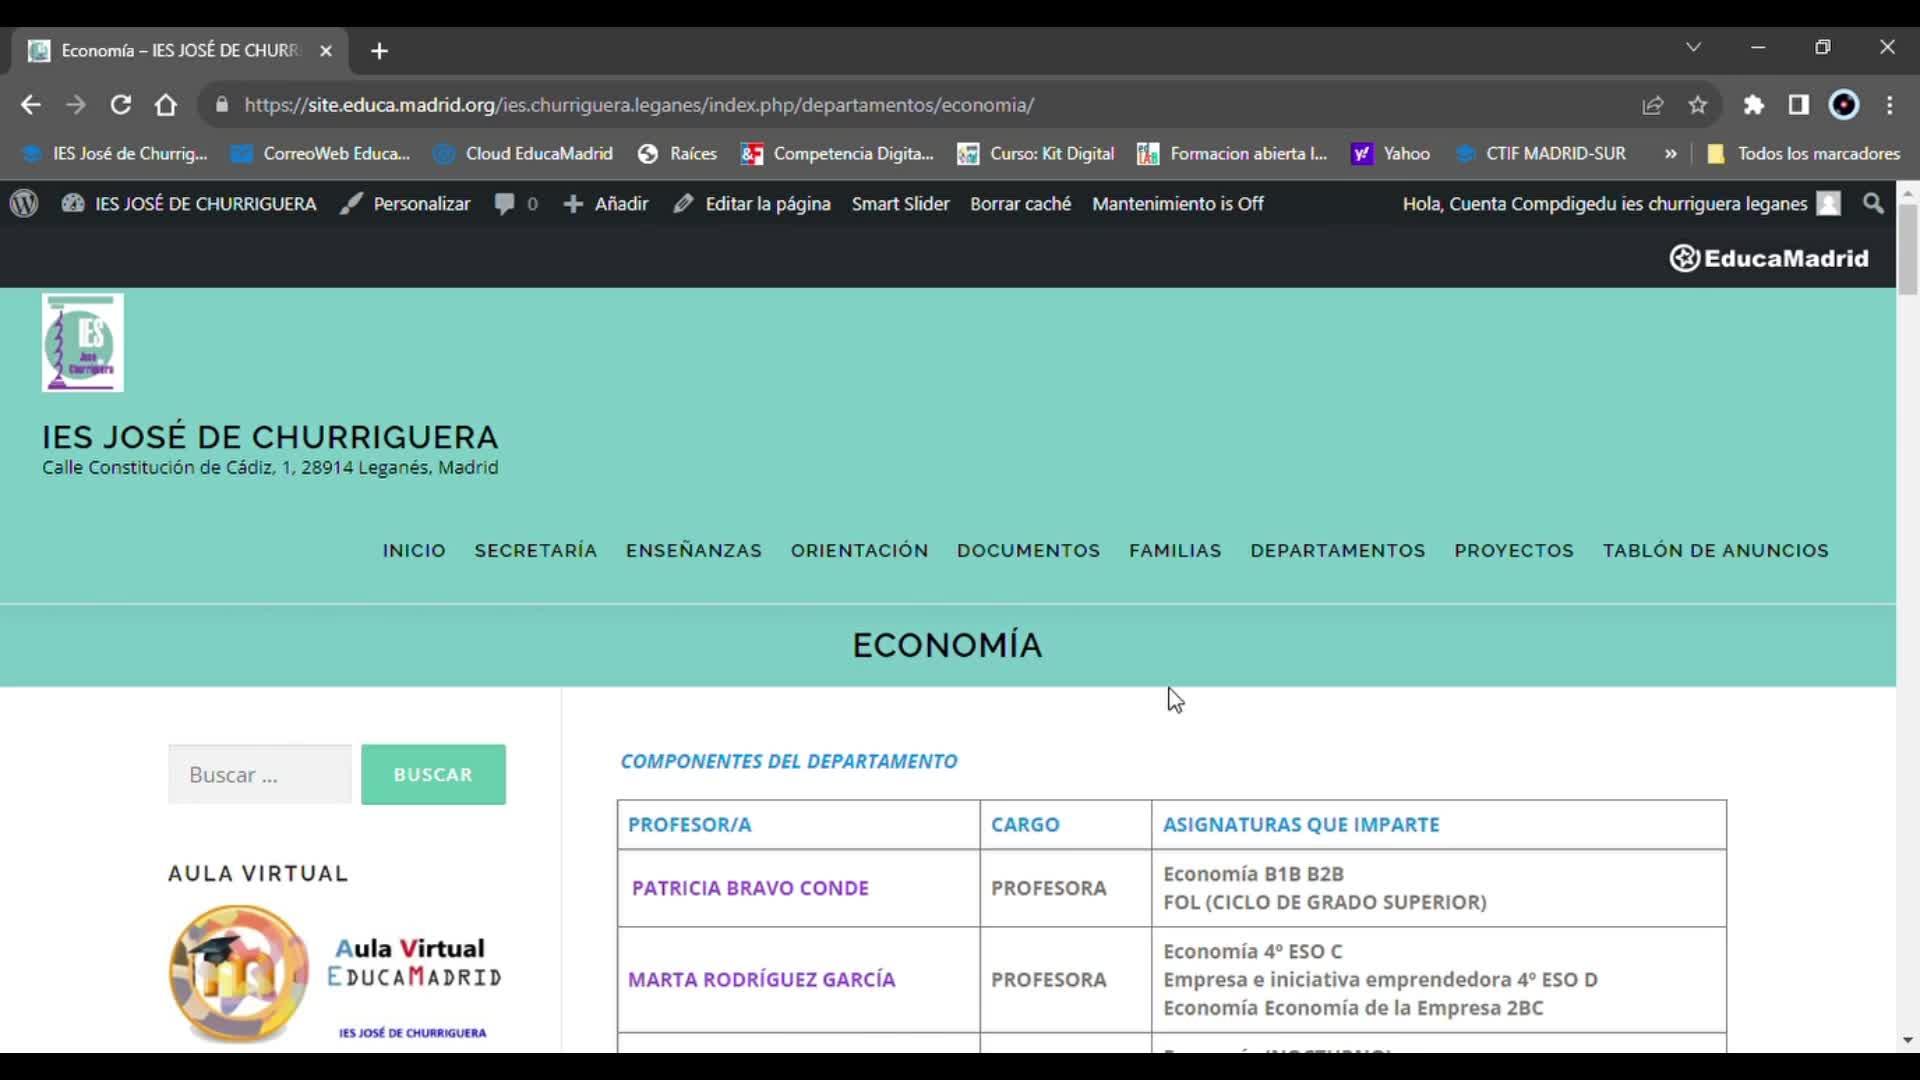The height and width of the screenshot is (1080, 1920).
Task: Open Chrome three-dot menu
Action: click(1889, 105)
